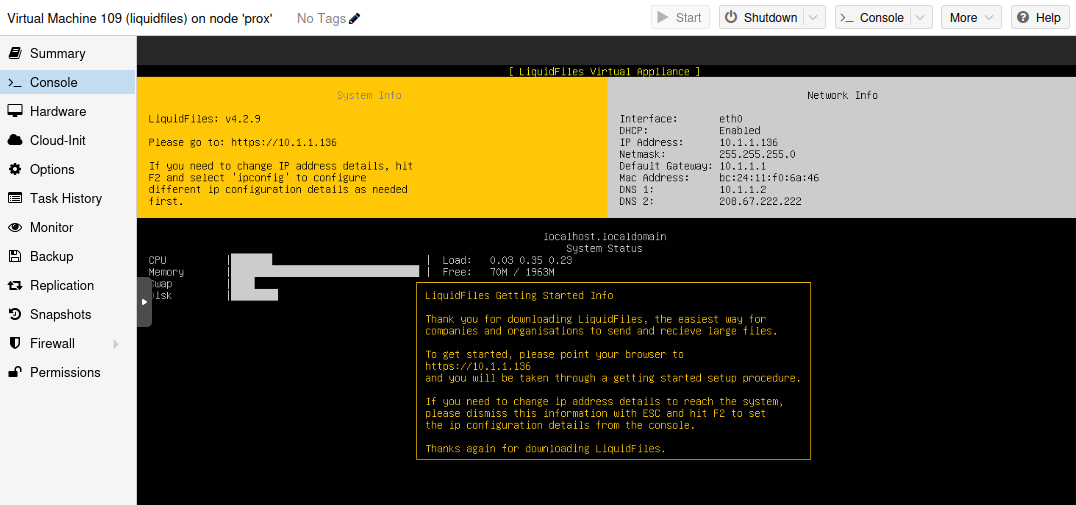This screenshot has width=1076, height=505.
Task: Click the Hardware monitor icon
Action: pos(14,111)
